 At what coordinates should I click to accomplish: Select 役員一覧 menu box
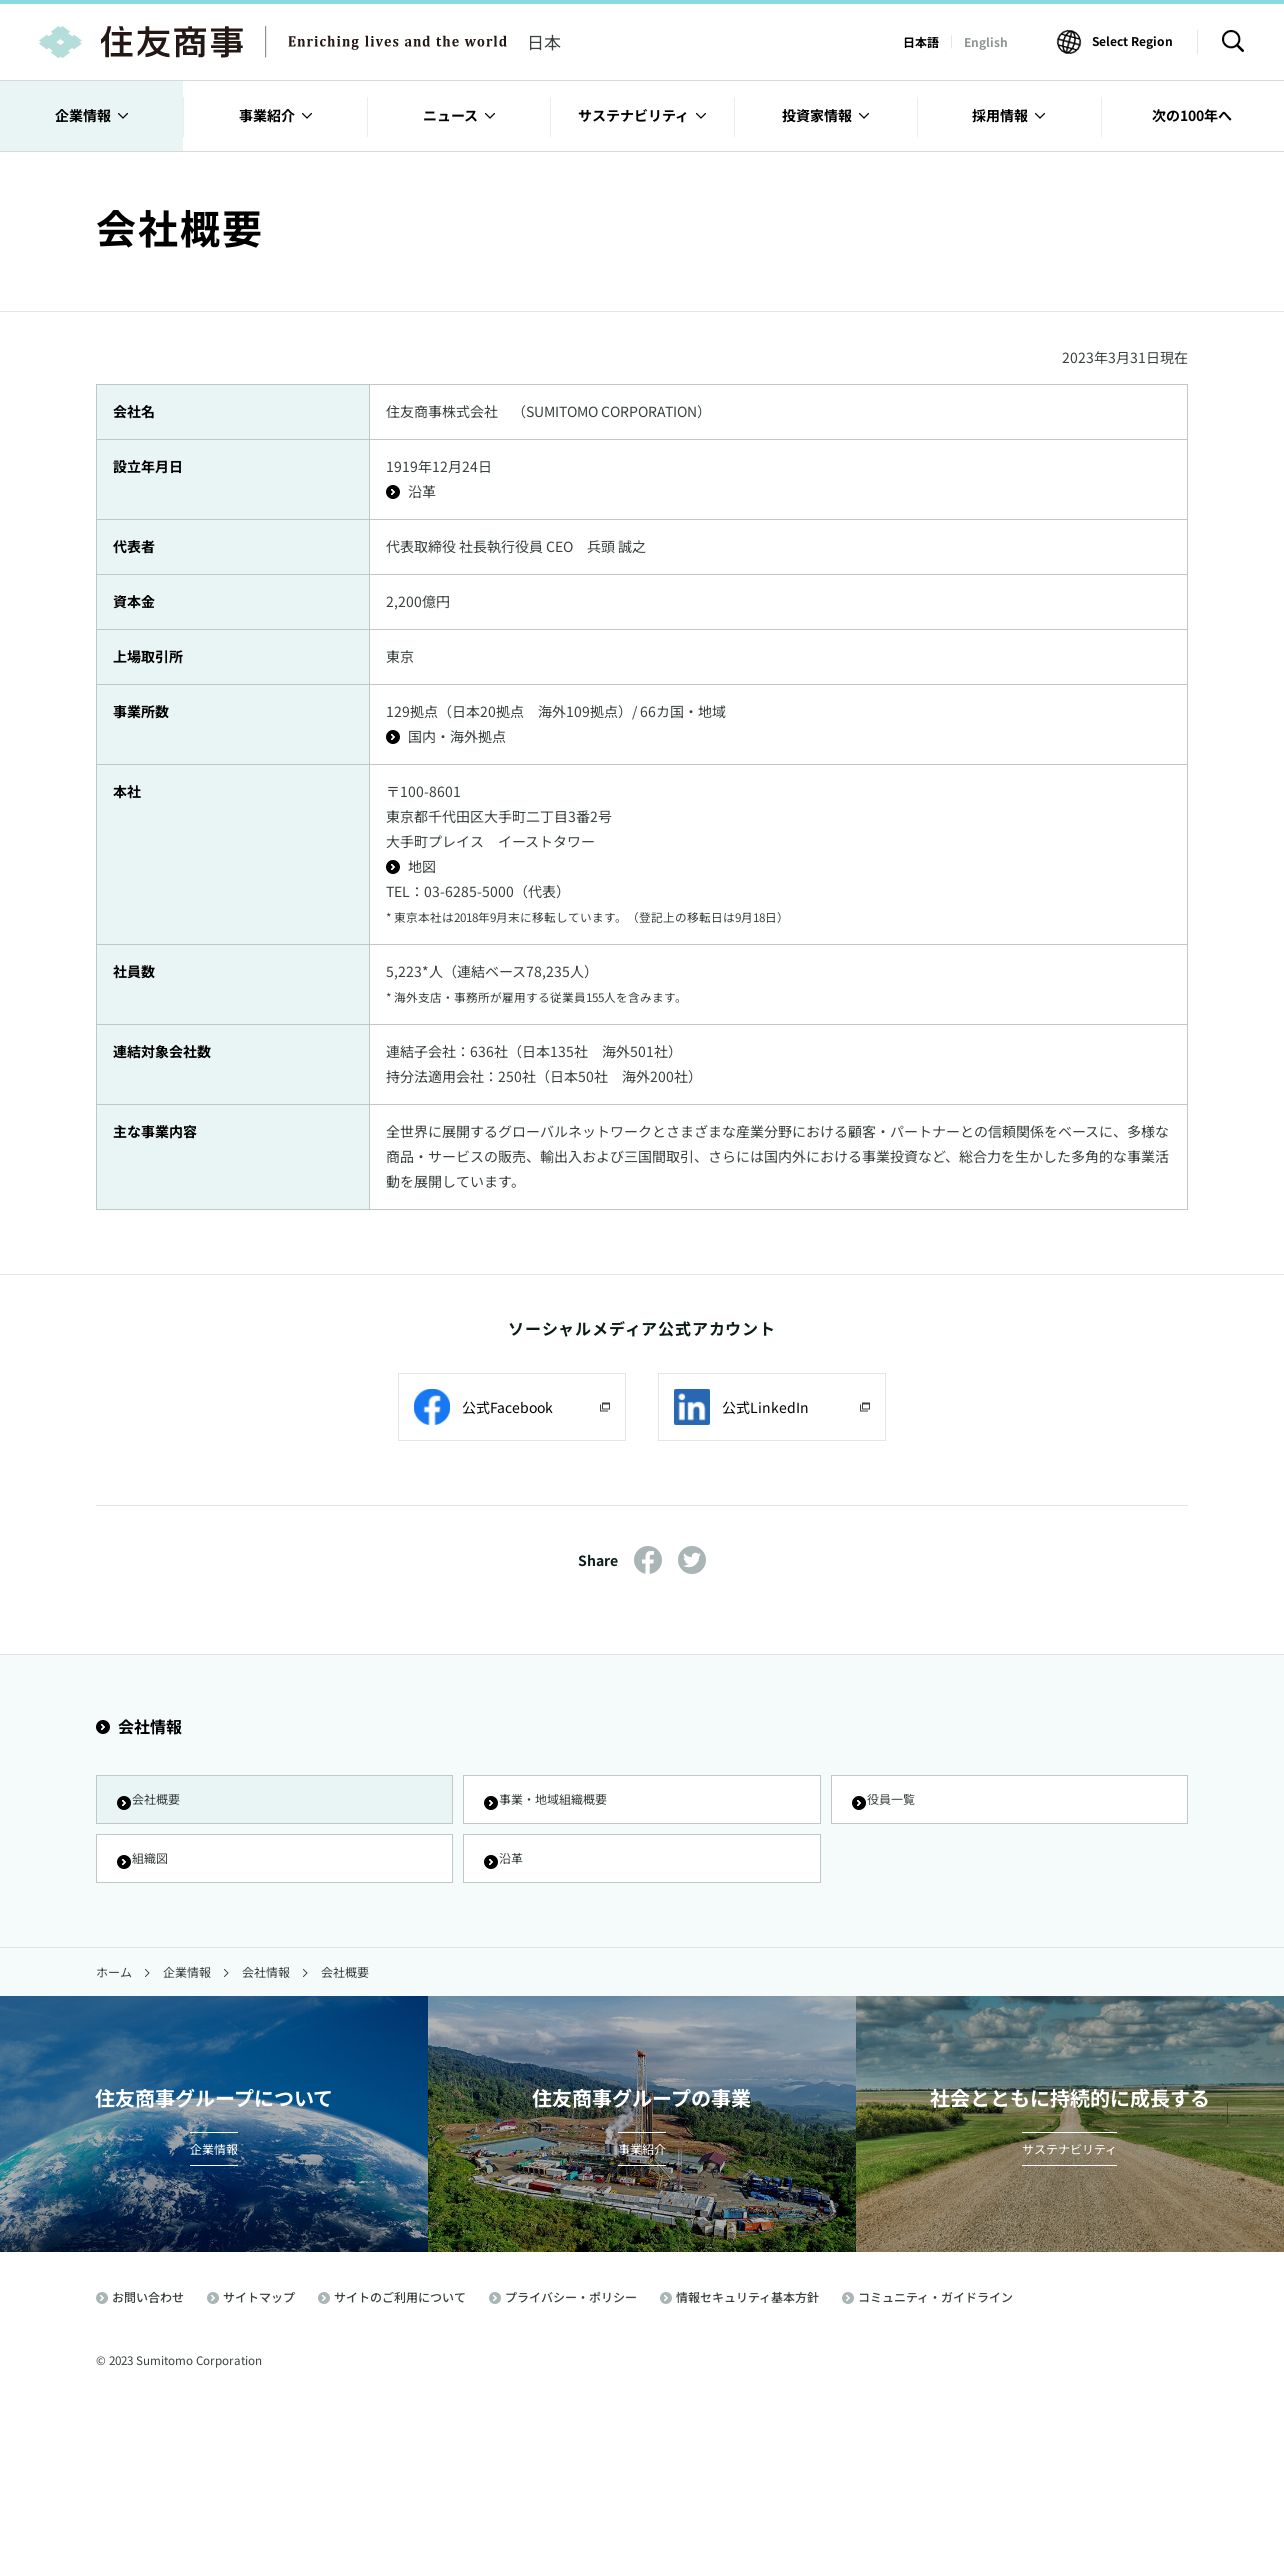click(x=1009, y=1799)
